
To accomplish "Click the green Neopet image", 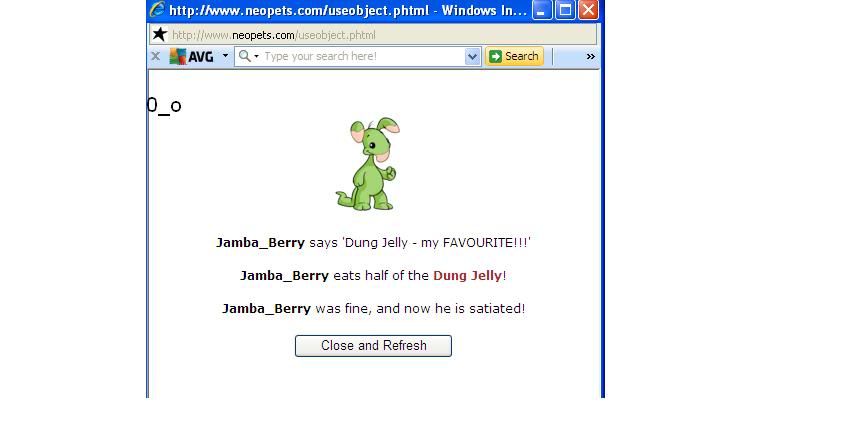I will pos(368,164).
